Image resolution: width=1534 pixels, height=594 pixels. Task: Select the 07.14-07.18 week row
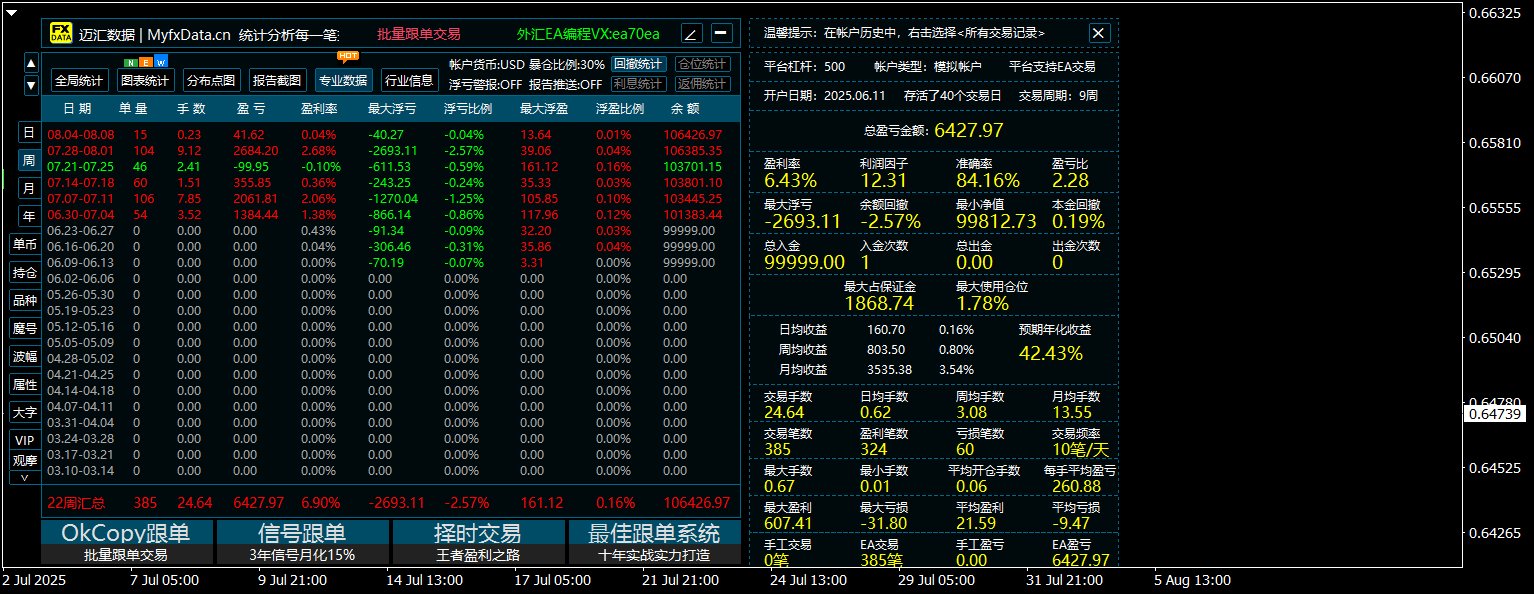pyautogui.click(x=391, y=182)
